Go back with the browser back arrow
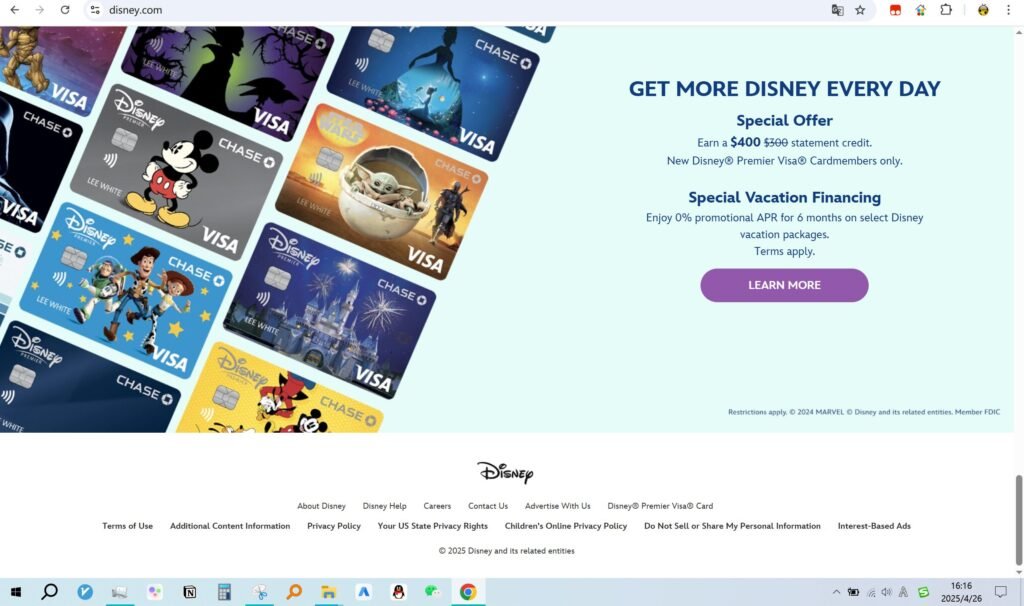Image resolution: width=1024 pixels, height=606 pixels. click(x=14, y=10)
